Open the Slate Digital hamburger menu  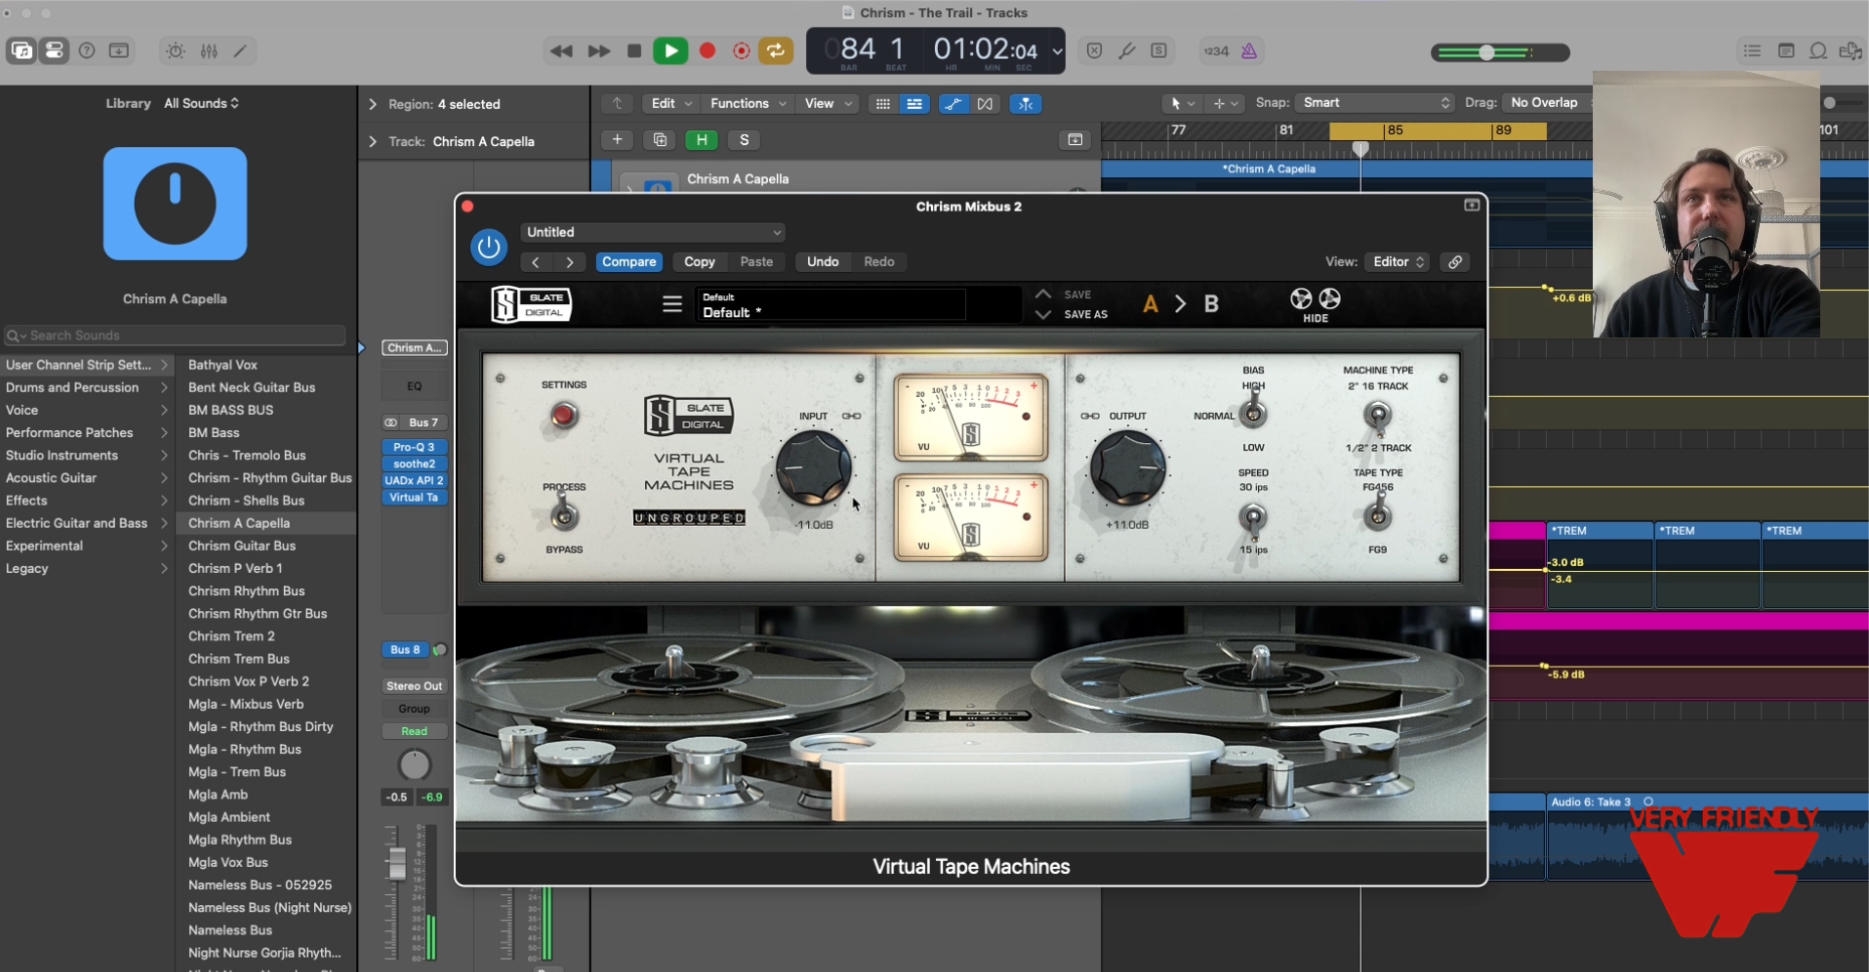click(672, 303)
